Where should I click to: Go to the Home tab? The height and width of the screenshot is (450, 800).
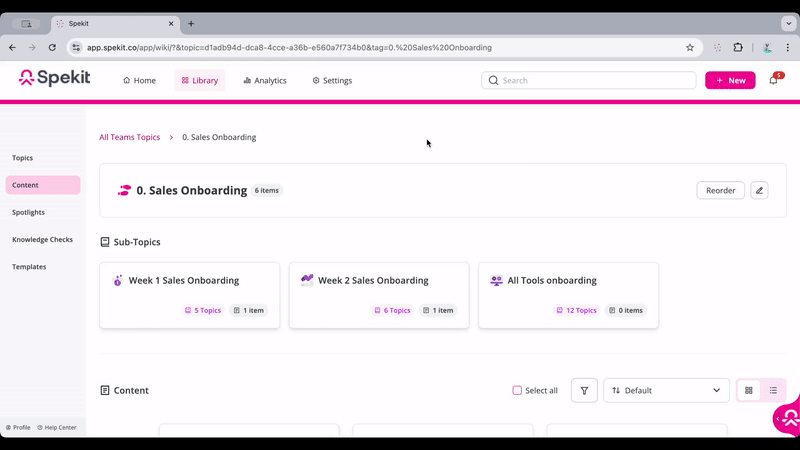(x=139, y=80)
